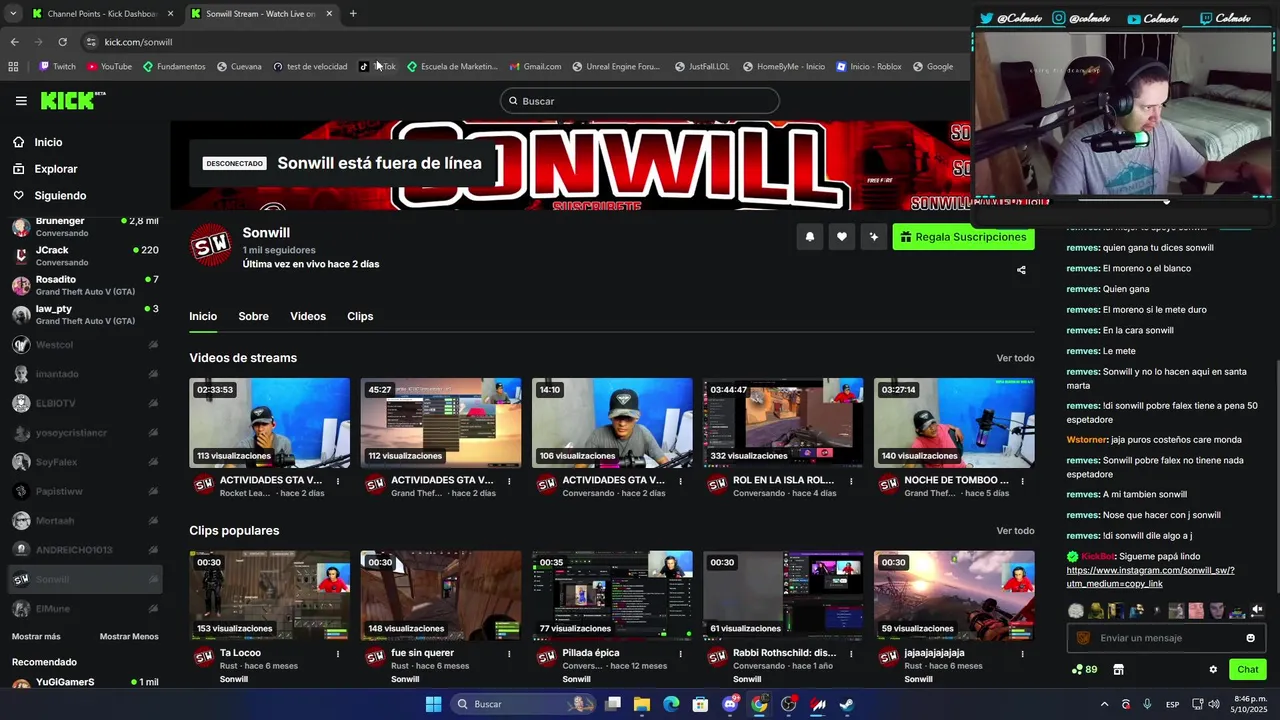This screenshot has height=720, width=1280.
Task: Open the YouTube bookmark
Action: pos(109,67)
